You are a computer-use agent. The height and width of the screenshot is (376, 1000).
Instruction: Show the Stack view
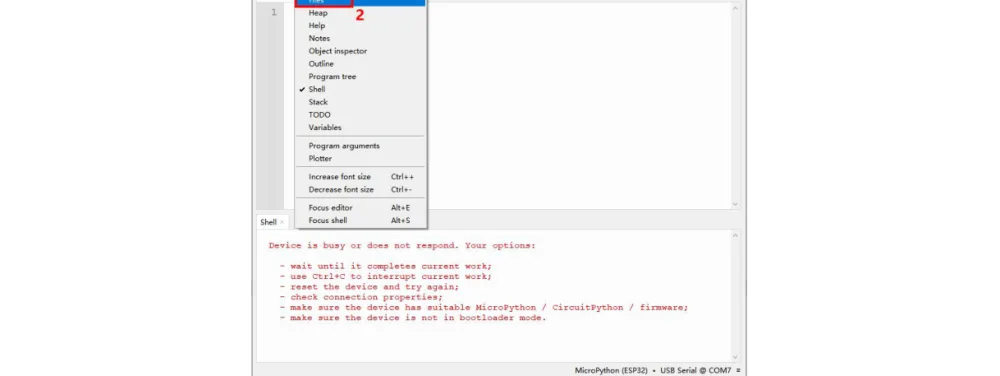360,102
